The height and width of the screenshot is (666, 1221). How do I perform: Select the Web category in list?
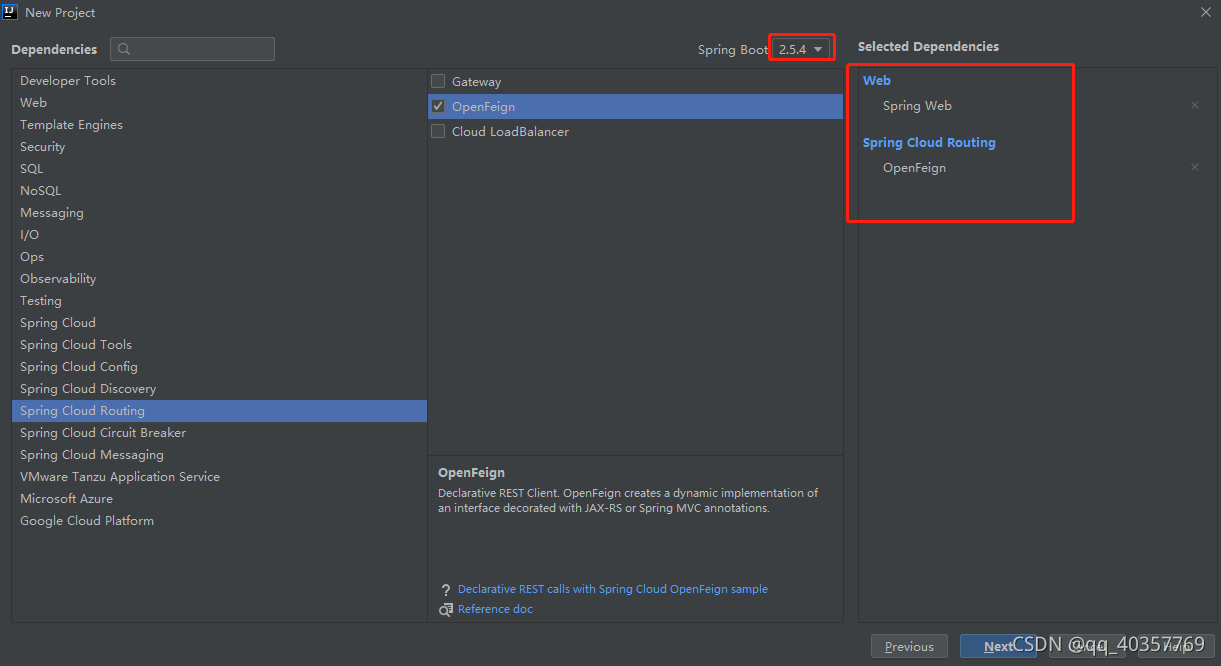(x=219, y=103)
